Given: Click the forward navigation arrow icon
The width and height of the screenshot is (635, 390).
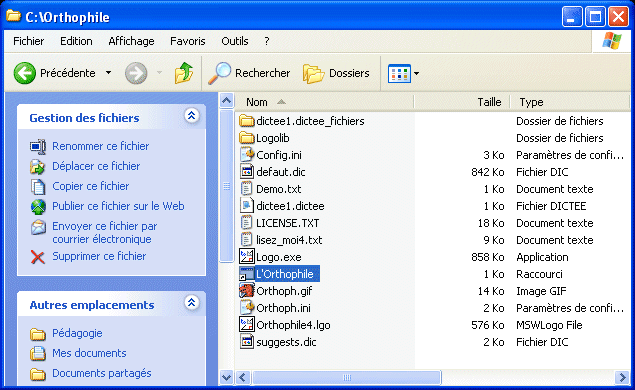Looking at the screenshot, I should point(136,73).
